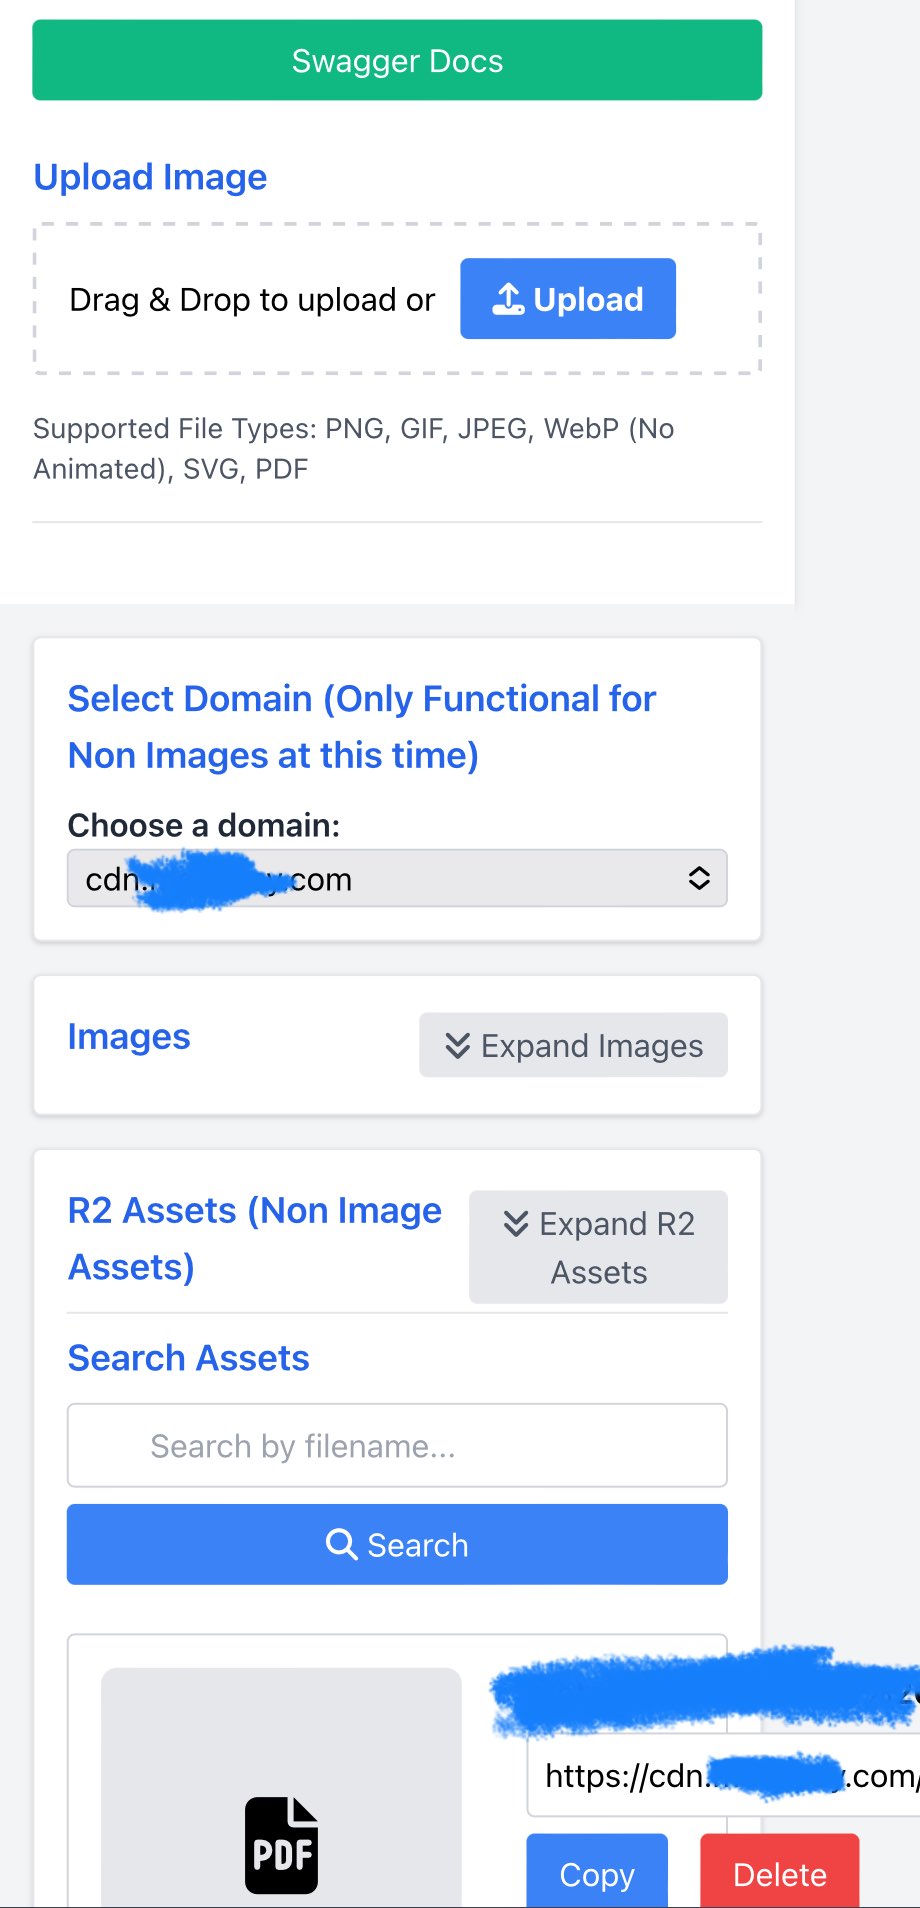Click the Upload Image heading link

tap(150, 177)
